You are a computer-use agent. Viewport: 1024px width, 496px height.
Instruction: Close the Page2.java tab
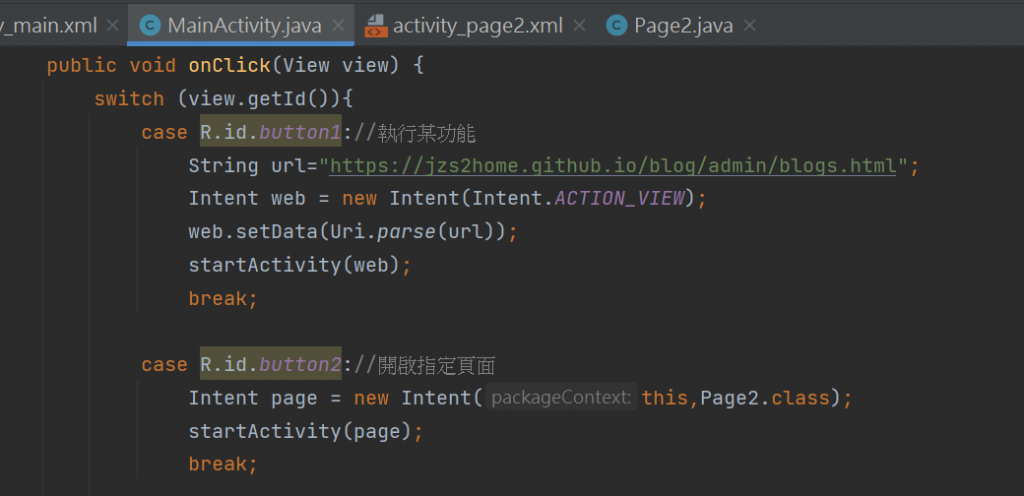pyautogui.click(x=750, y=26)
